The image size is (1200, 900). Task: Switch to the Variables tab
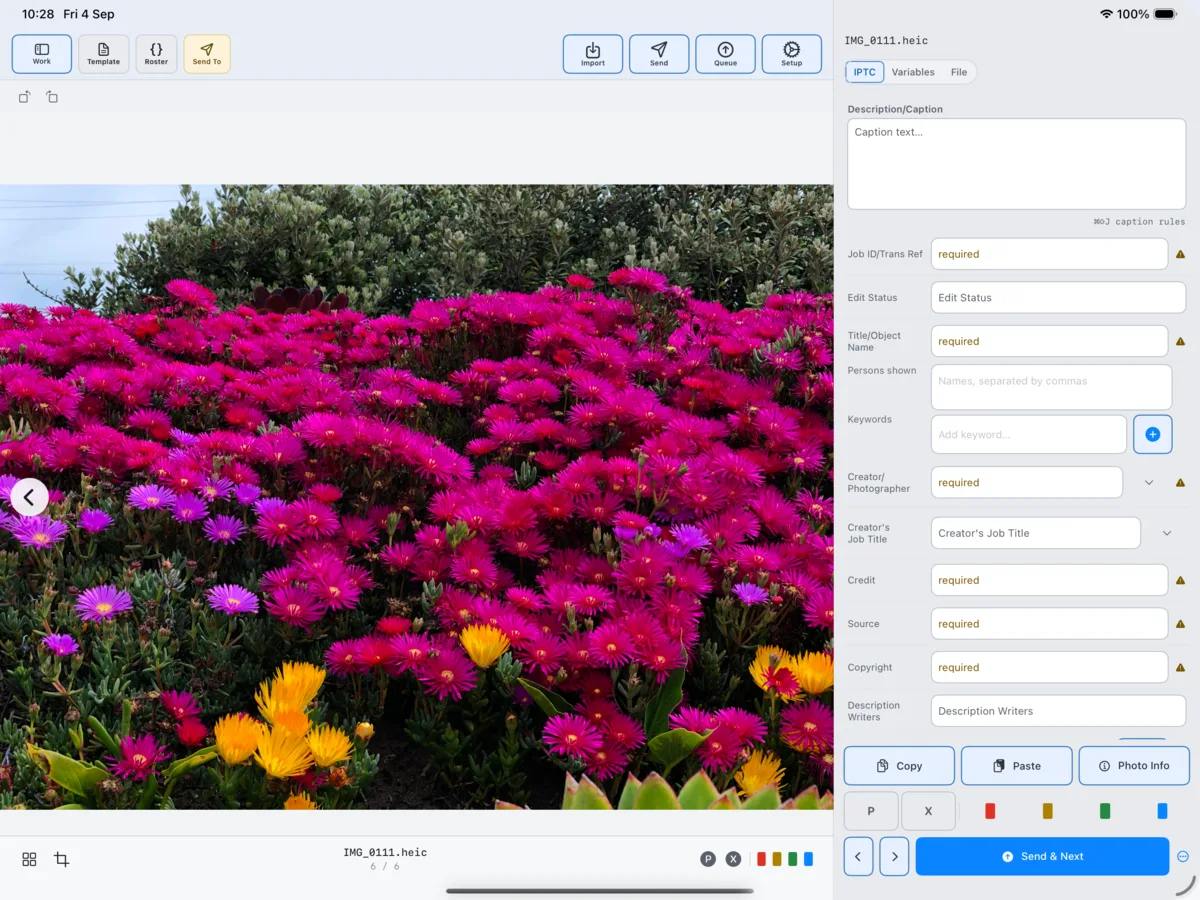coord(913,72)
